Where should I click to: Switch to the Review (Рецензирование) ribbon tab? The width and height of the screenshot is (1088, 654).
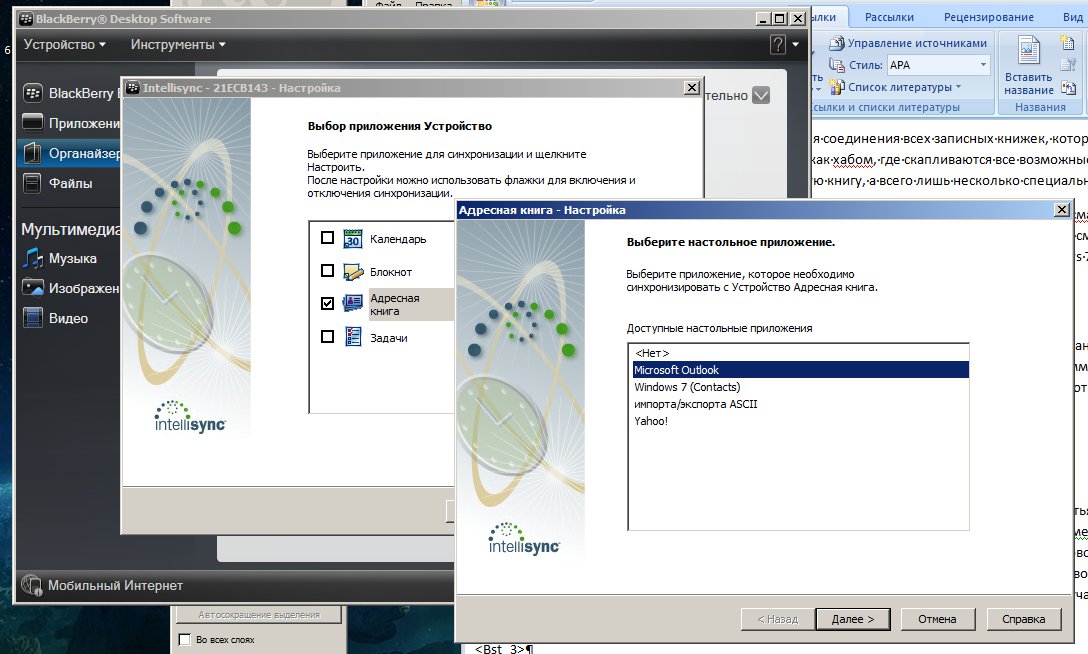point(989,17)
